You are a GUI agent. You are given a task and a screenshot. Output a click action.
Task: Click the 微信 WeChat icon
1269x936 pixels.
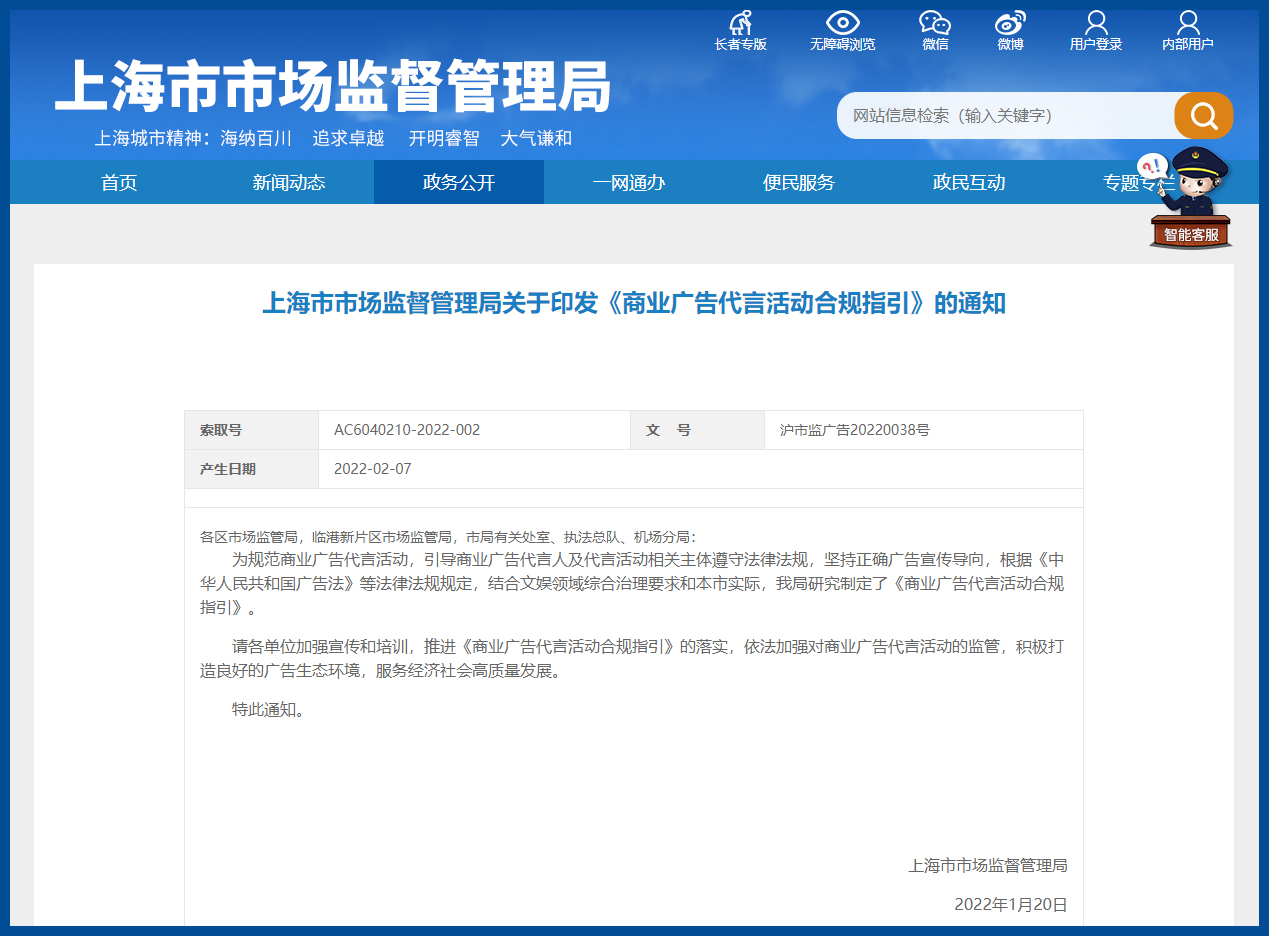[935, 23]
